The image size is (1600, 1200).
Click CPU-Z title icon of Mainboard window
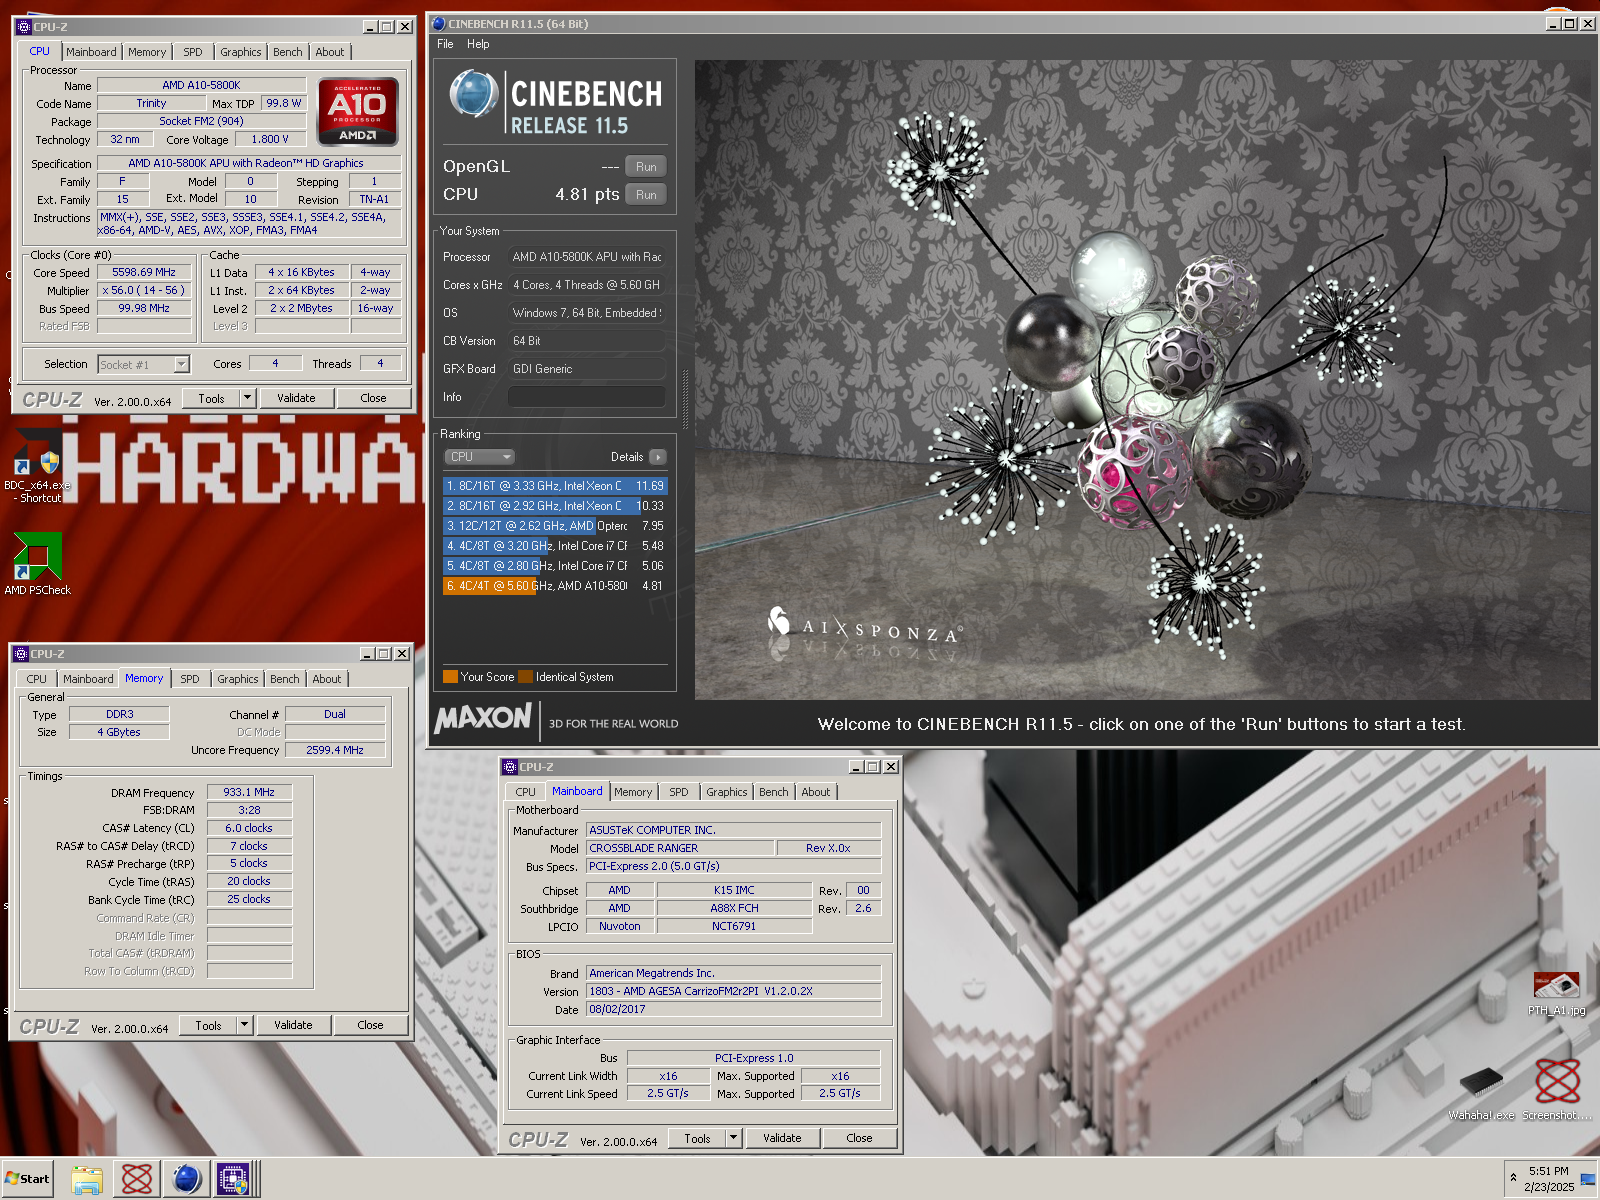(x=510, y=767)
